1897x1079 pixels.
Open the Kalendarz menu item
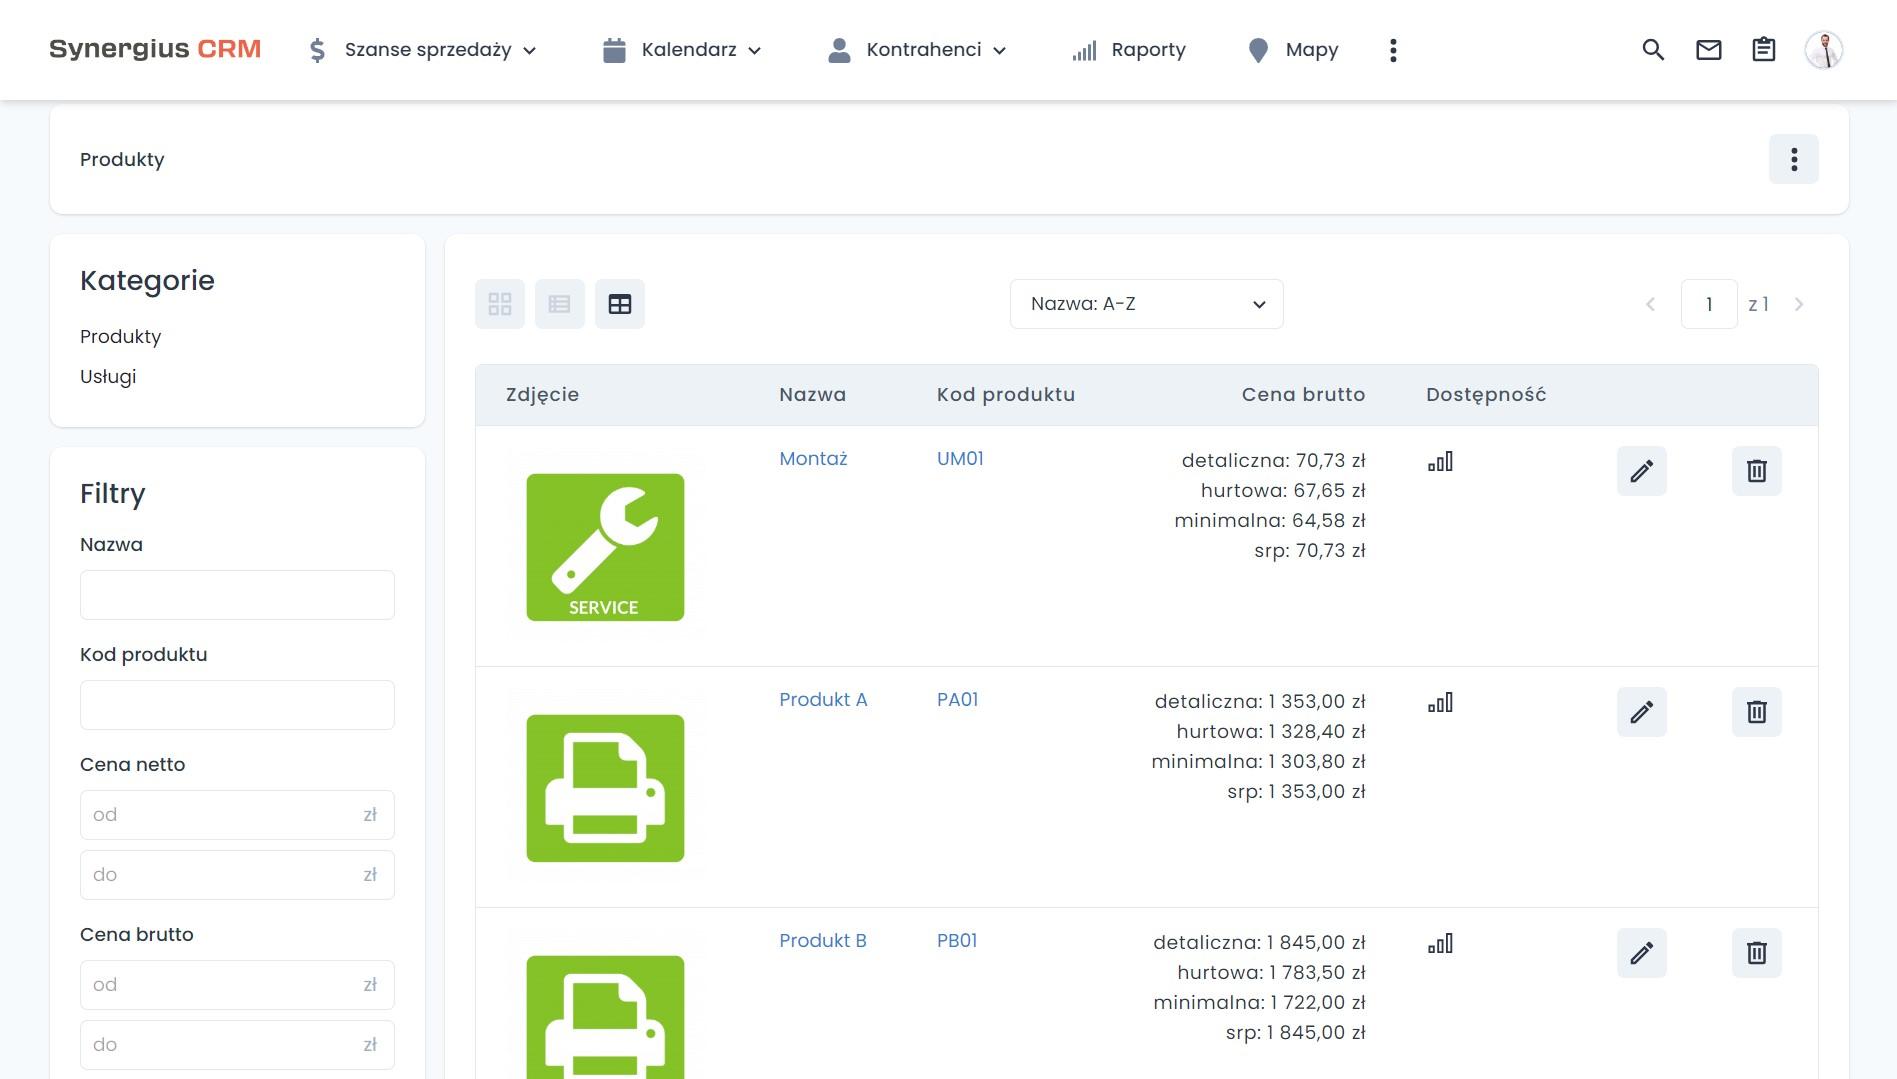click(680, 49)
